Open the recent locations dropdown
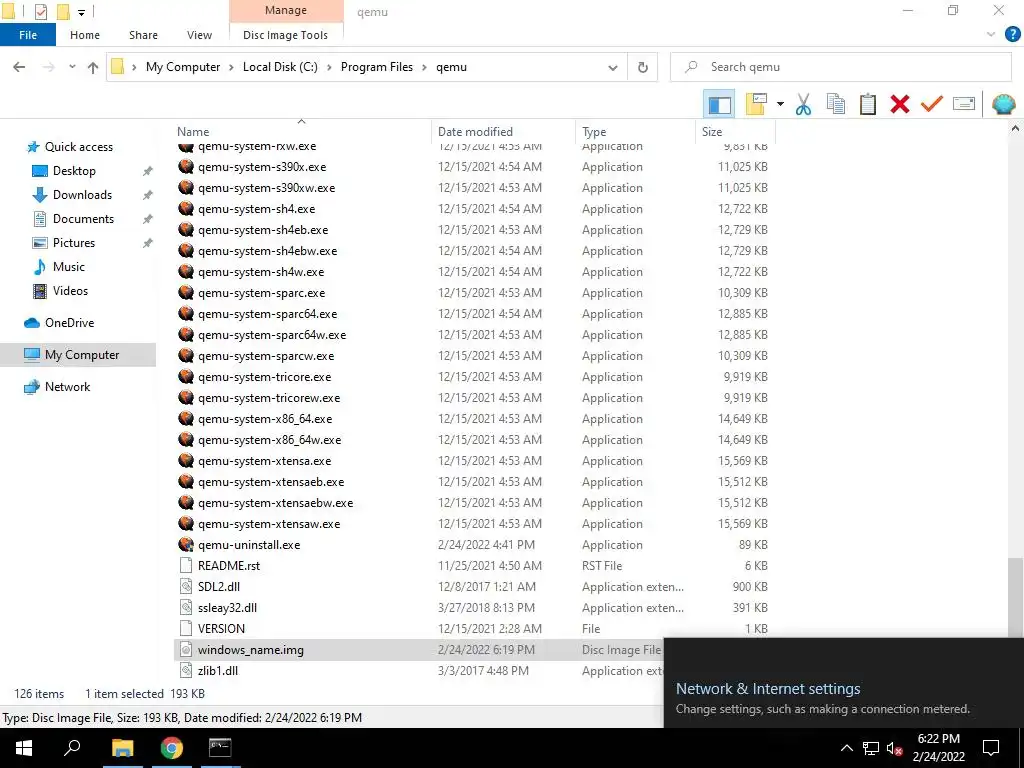 [x=72, y=67]
